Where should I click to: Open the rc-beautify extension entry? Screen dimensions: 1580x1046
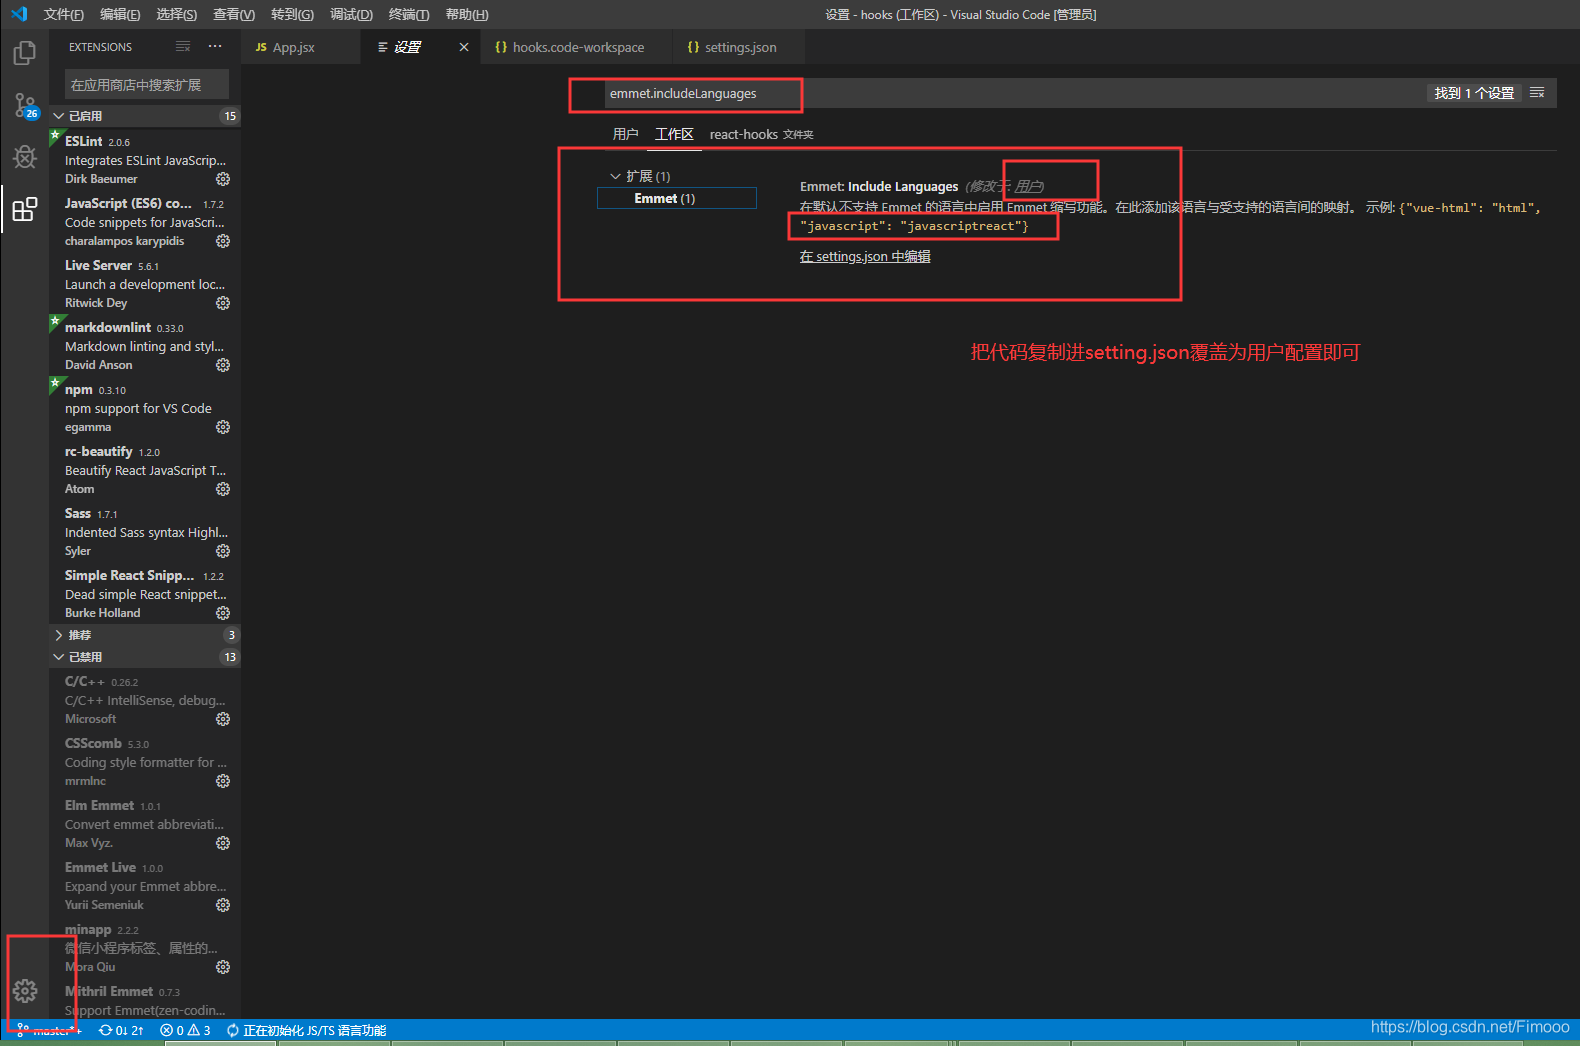(x=145, y=470)
